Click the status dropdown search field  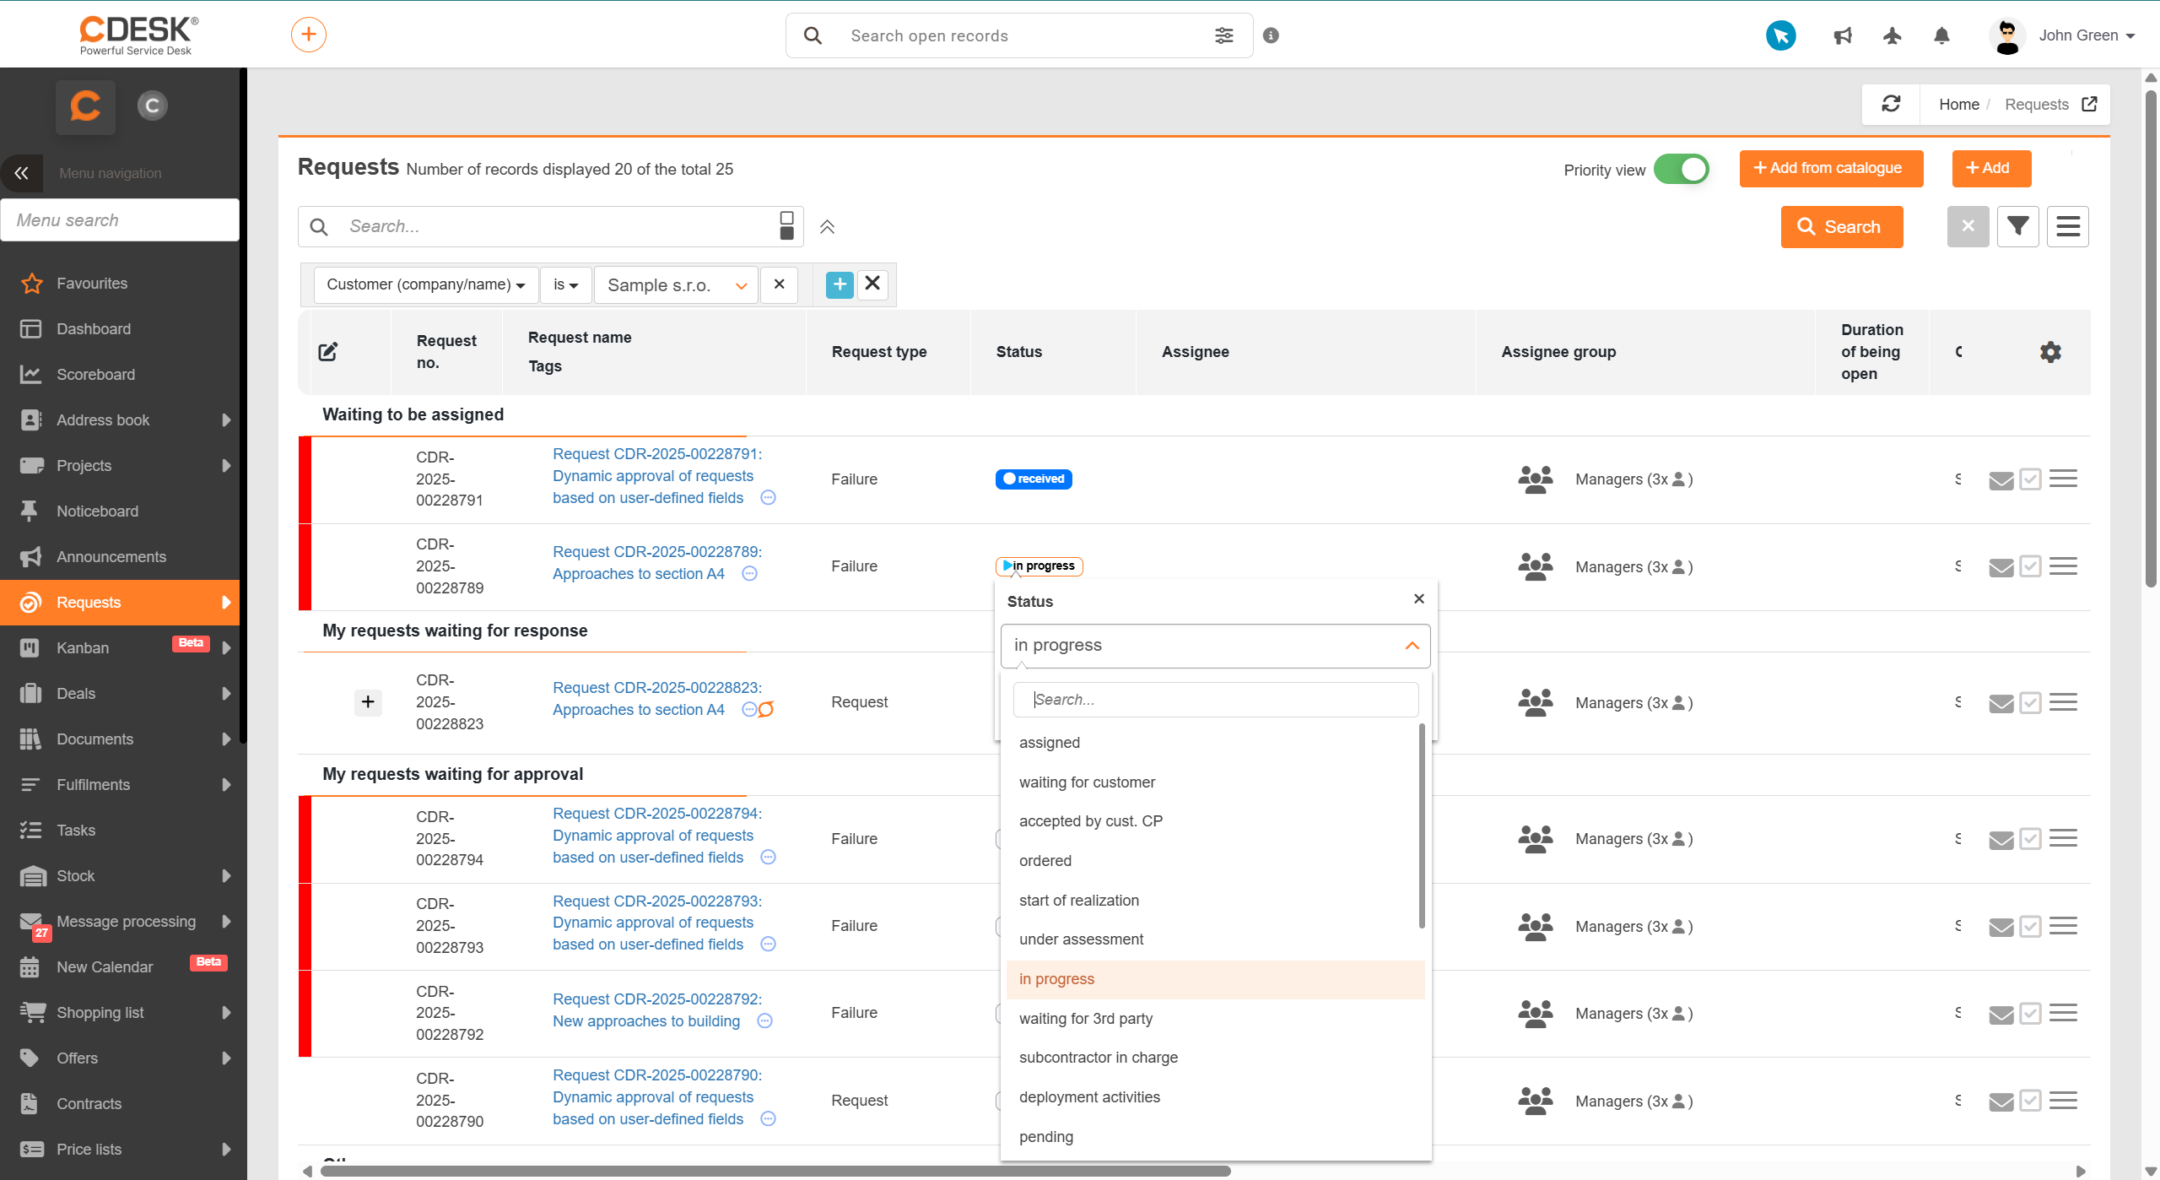pos(1215,700)
